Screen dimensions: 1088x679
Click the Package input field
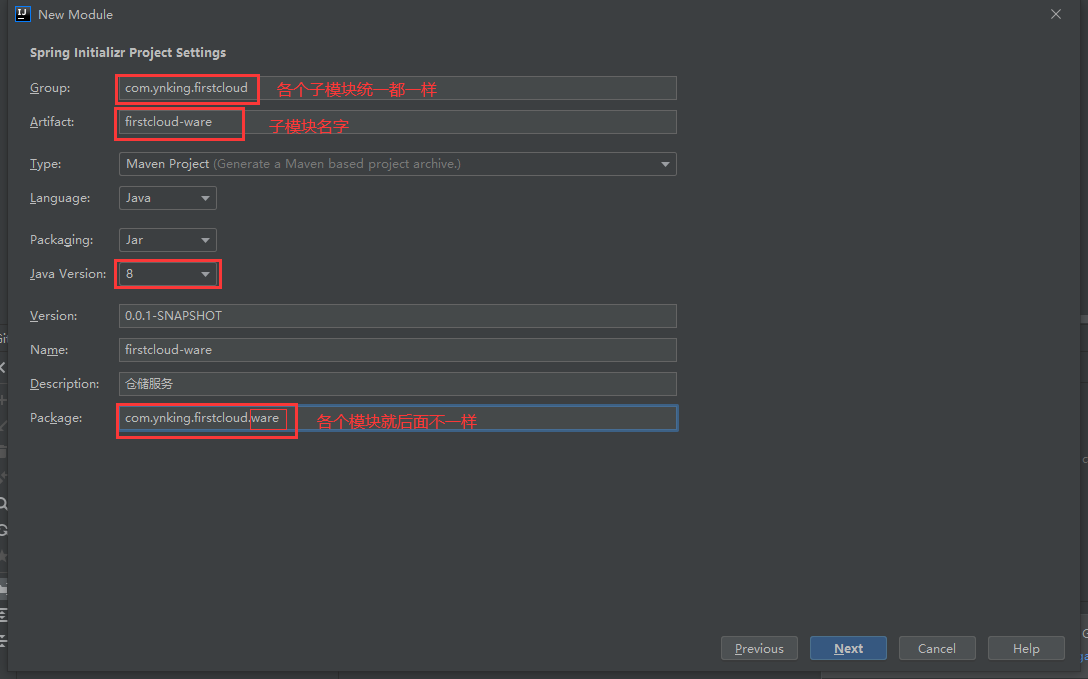click(x=397, y=418)
